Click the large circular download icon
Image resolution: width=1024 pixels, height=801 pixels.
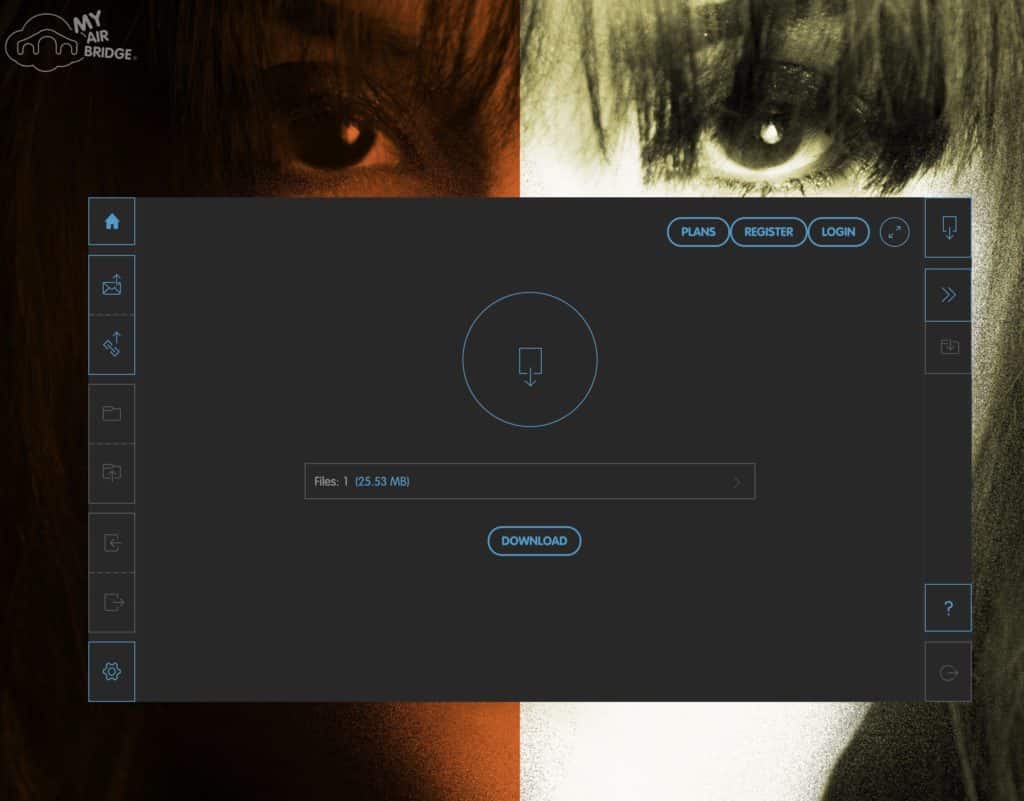point(530,360)
